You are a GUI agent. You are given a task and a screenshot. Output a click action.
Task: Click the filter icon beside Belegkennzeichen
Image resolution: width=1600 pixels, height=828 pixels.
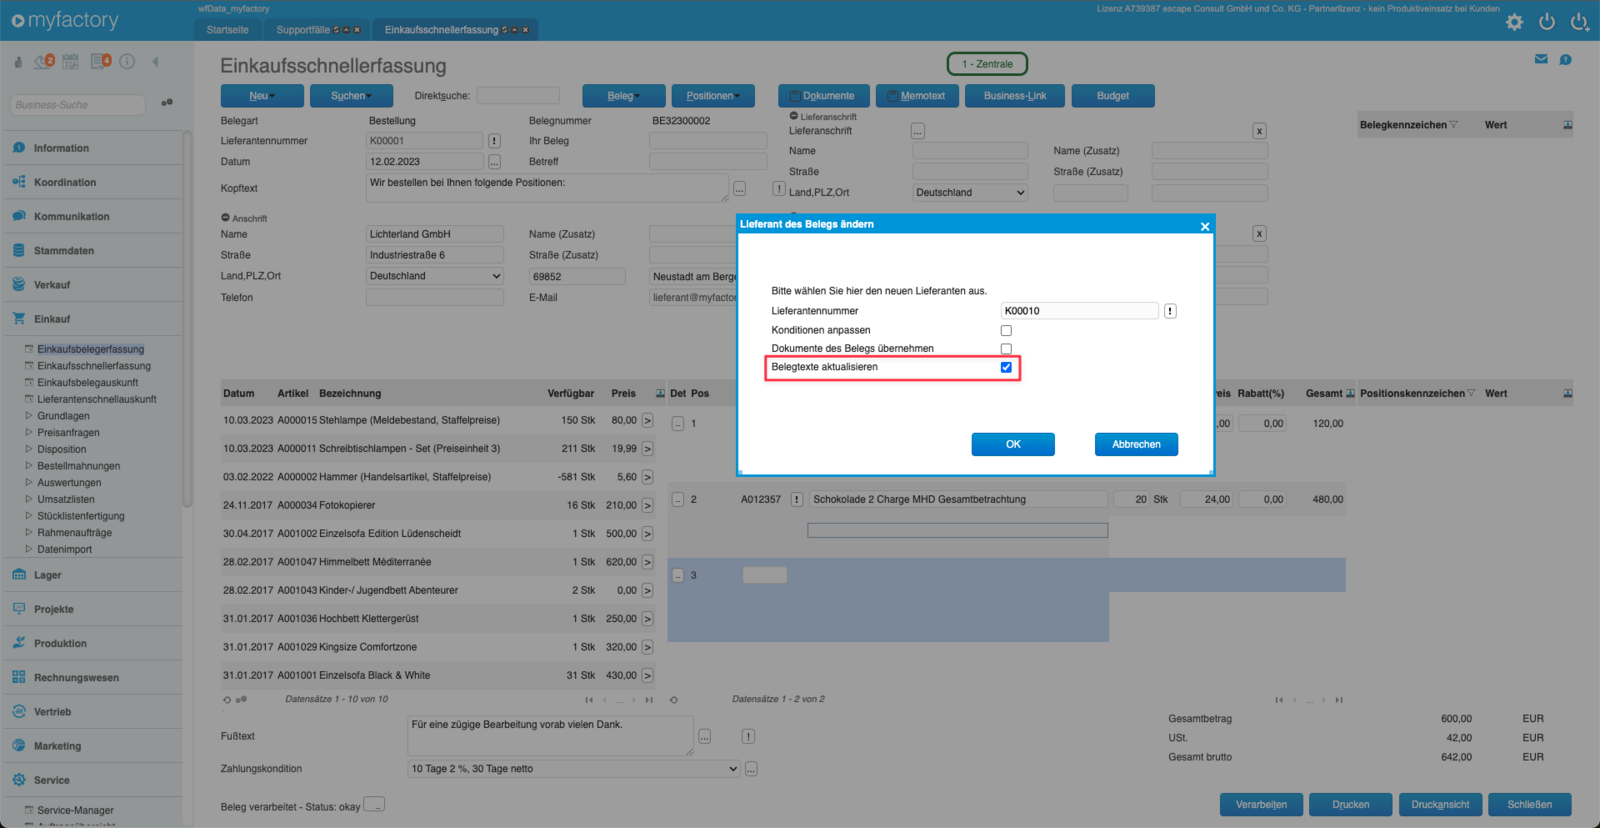click(1454, 125)
